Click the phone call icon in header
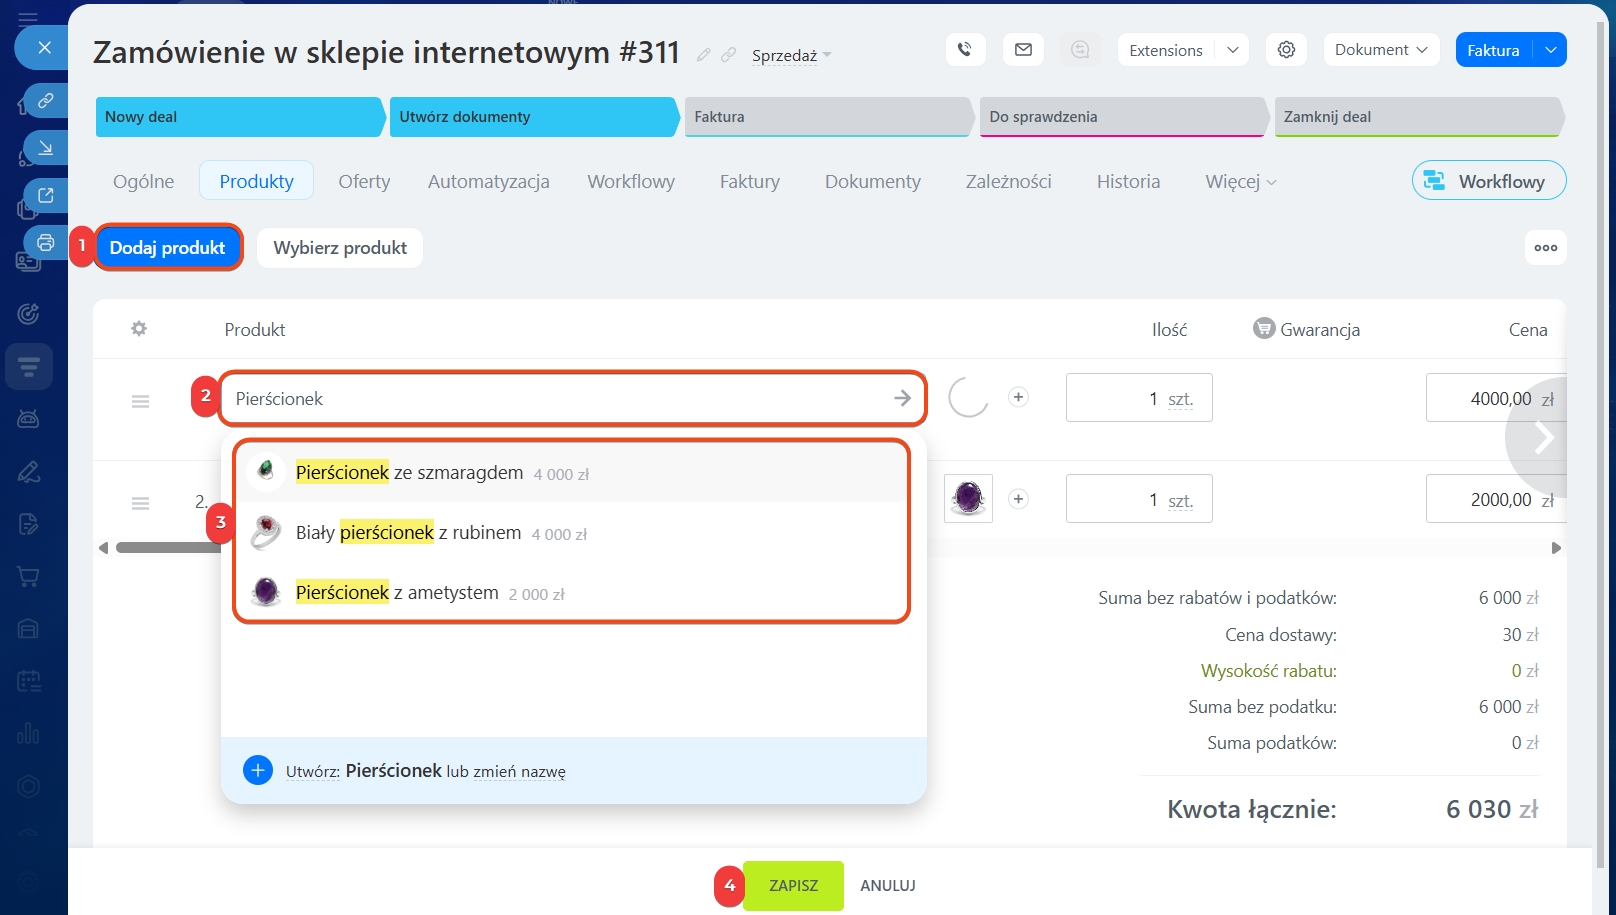This screenshot has height=915, width=1616. click(x=965, y=49)
